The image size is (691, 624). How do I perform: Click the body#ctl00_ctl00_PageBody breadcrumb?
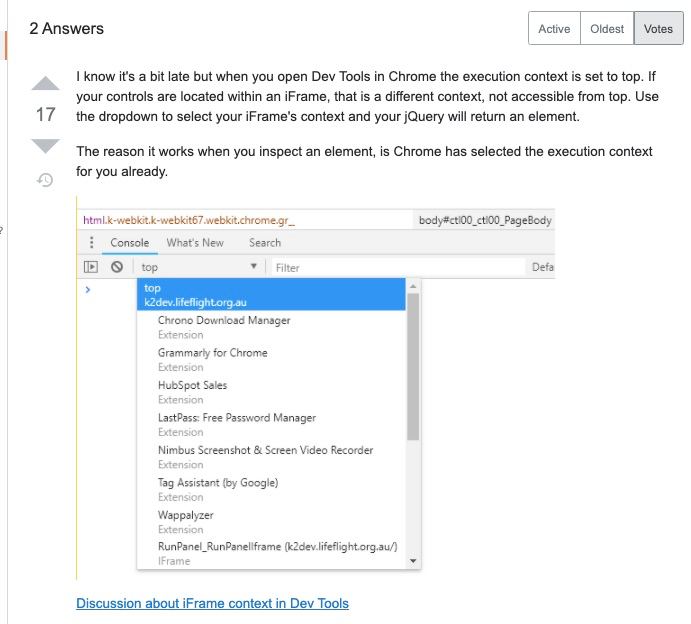pyautogui.click(x=485, y=220)
